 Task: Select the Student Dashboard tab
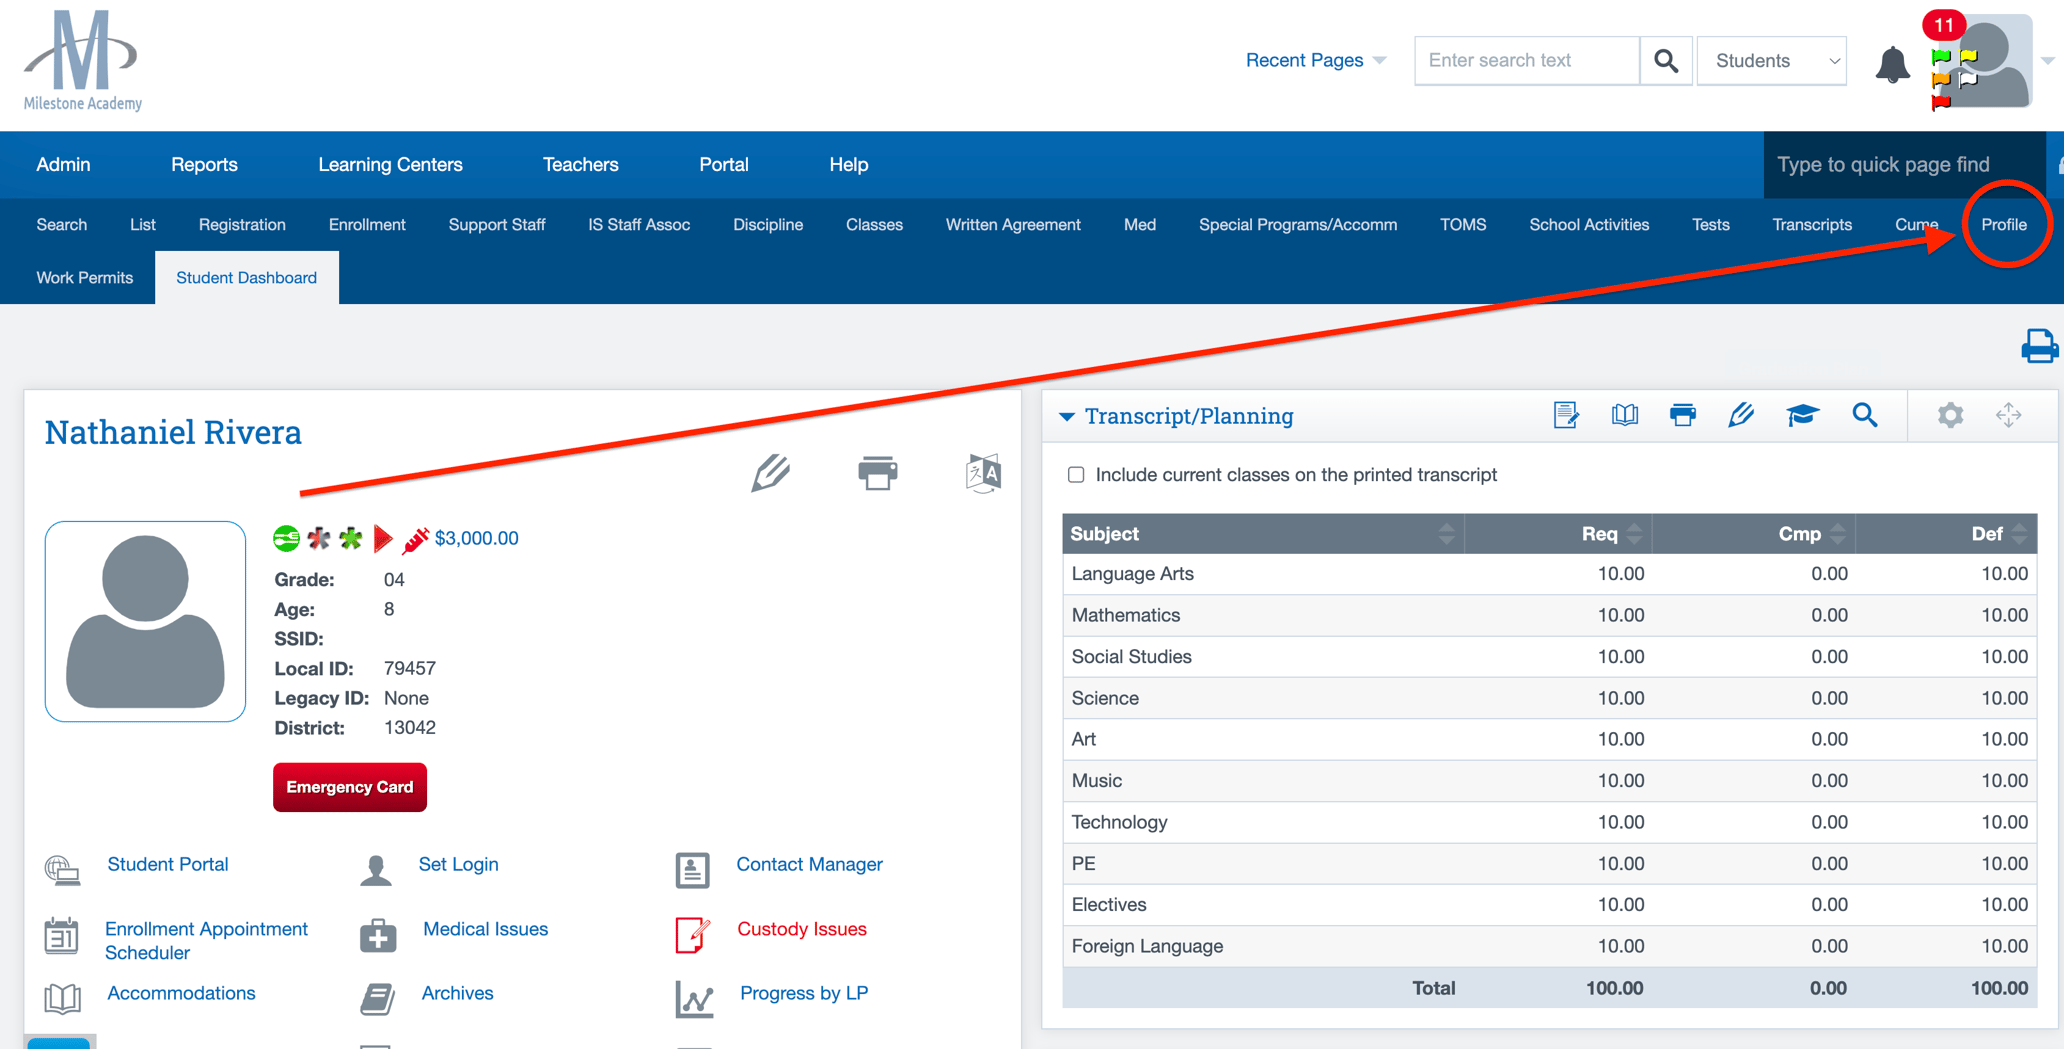[x=246, y=277]
